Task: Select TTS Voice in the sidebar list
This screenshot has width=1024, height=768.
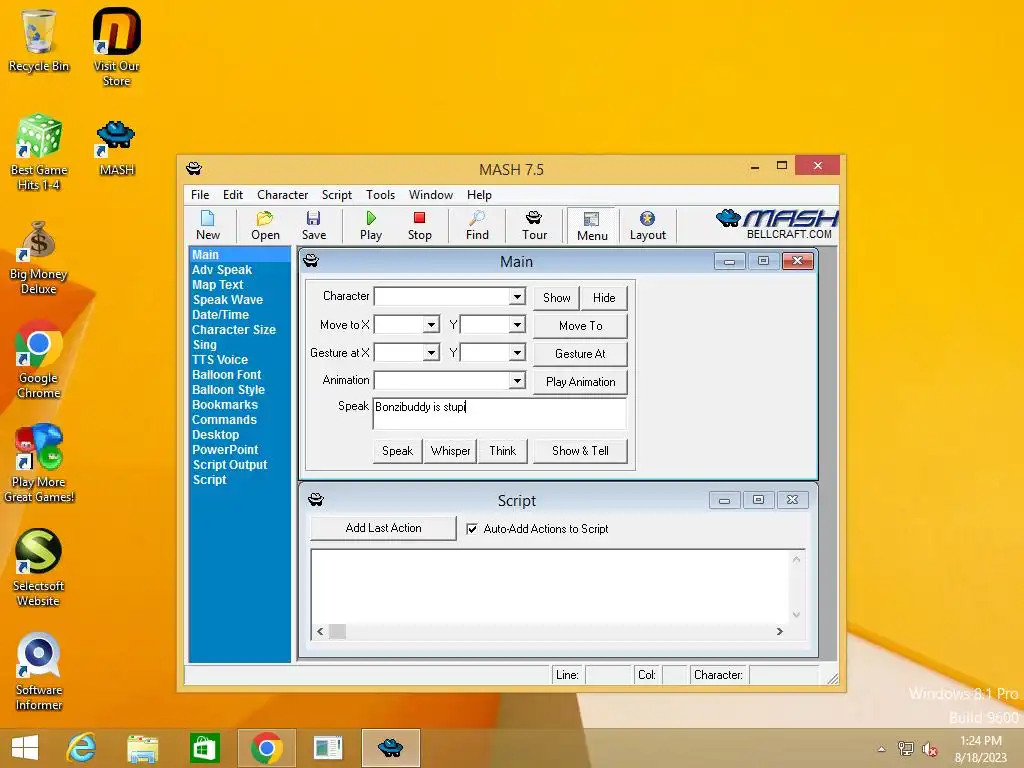Action: (x=219, y=360)
